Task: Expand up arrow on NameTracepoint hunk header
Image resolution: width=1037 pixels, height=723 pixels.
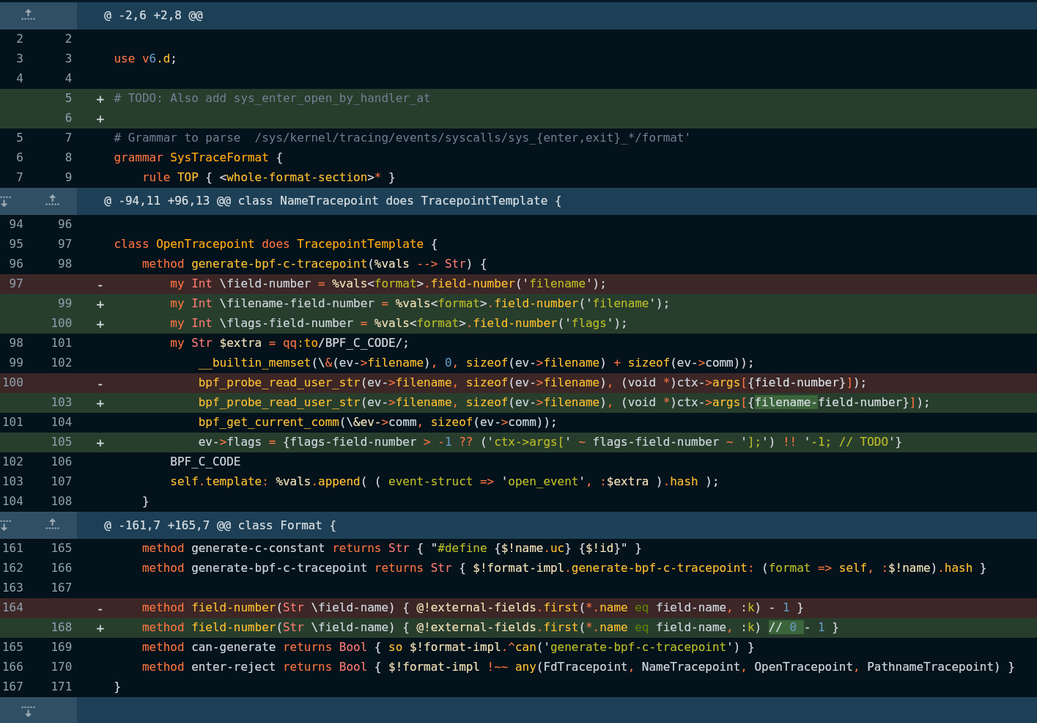Action: (52, 200)
